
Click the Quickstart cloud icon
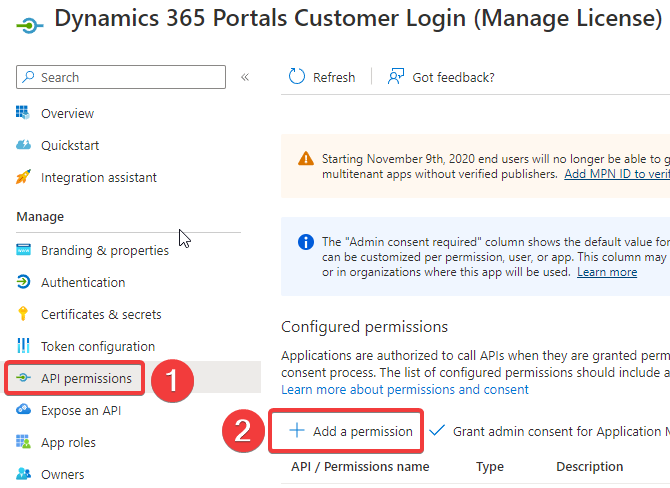[23, 145]
